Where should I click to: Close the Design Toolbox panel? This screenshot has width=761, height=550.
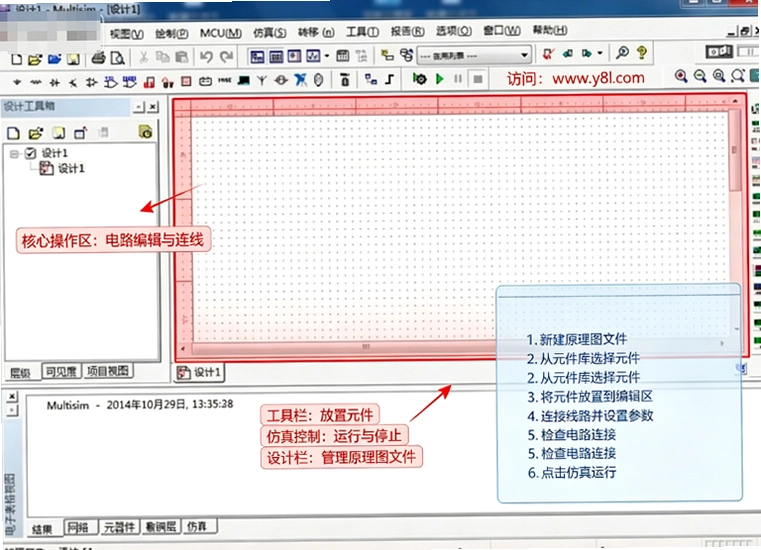click(153, 107)
